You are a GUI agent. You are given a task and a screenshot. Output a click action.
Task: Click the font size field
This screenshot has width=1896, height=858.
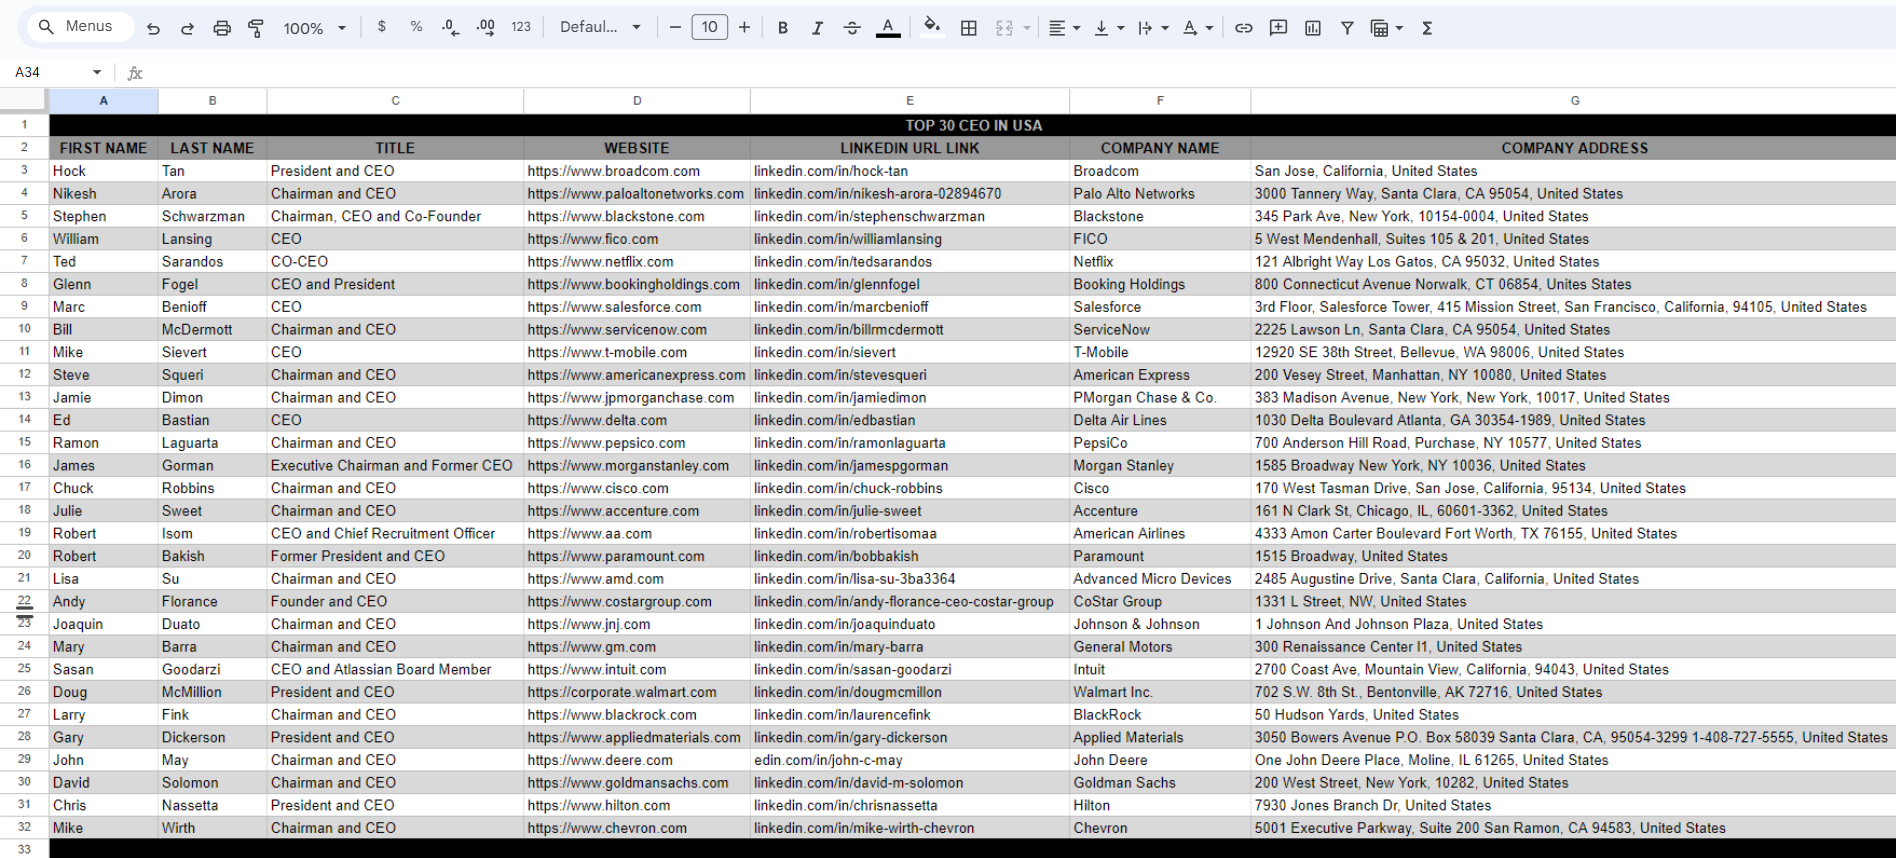[710, 27]
